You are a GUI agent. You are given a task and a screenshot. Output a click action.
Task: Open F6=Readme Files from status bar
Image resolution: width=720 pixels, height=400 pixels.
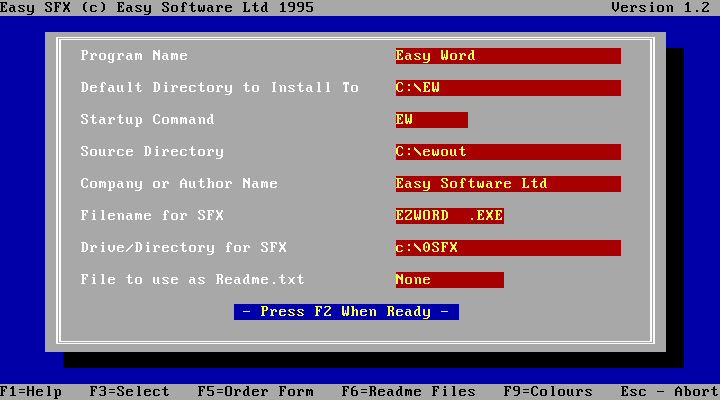[x=409, y=392]
